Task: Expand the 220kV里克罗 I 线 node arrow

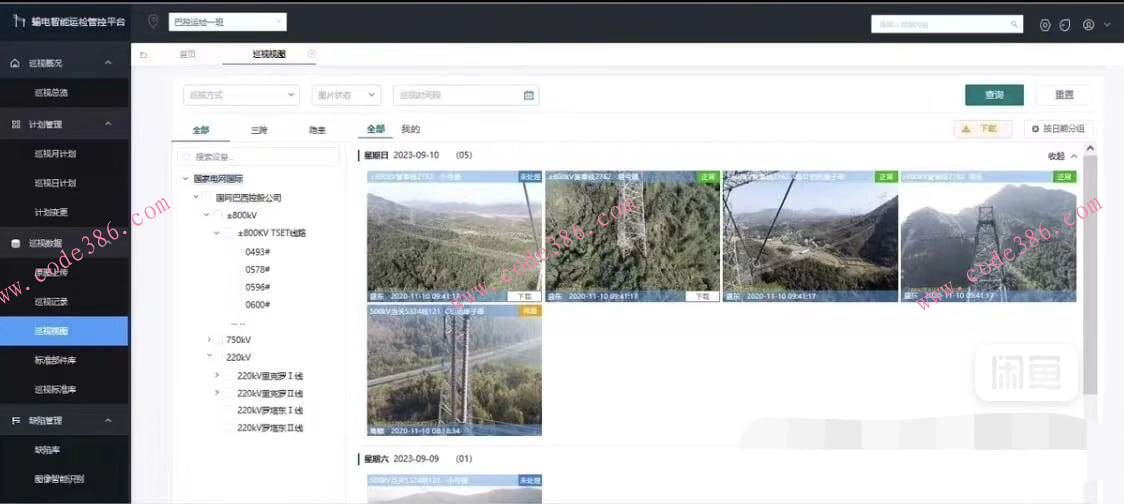Action: click(x=217, y=375)
